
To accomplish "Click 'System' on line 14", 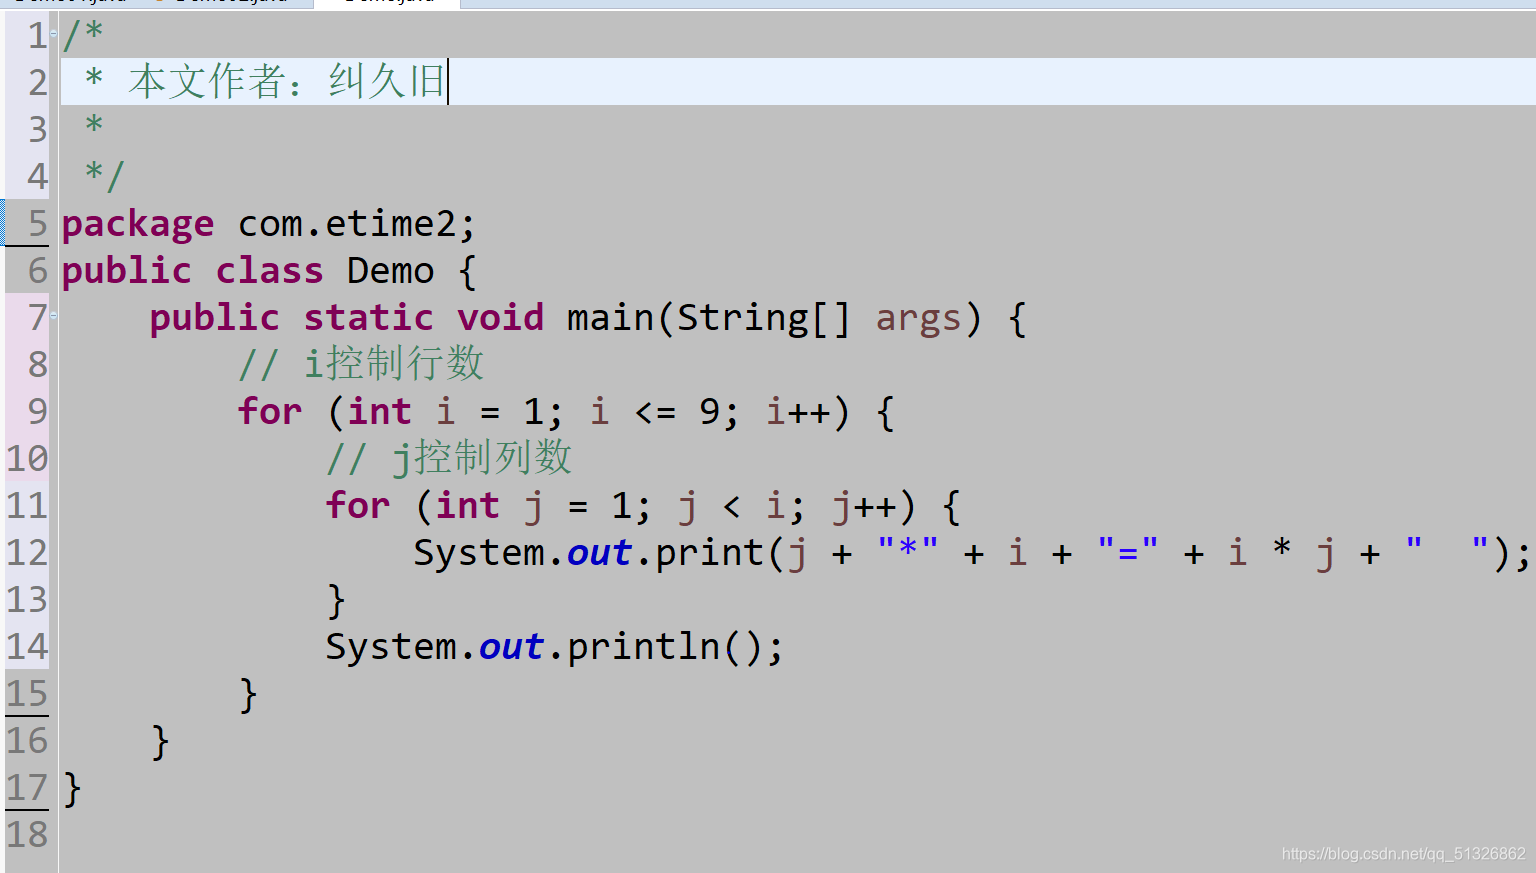I will 391,647.
